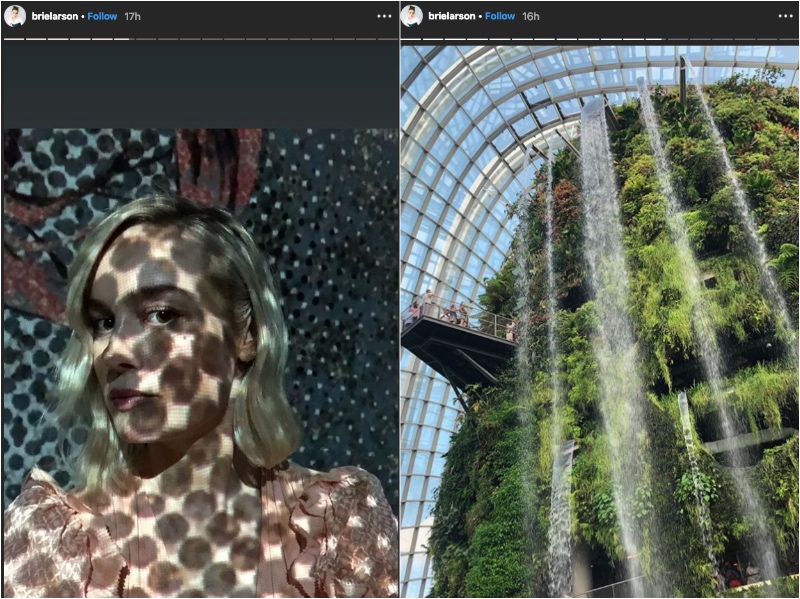Jump to last progress segment of 17h story

point(388,39)
